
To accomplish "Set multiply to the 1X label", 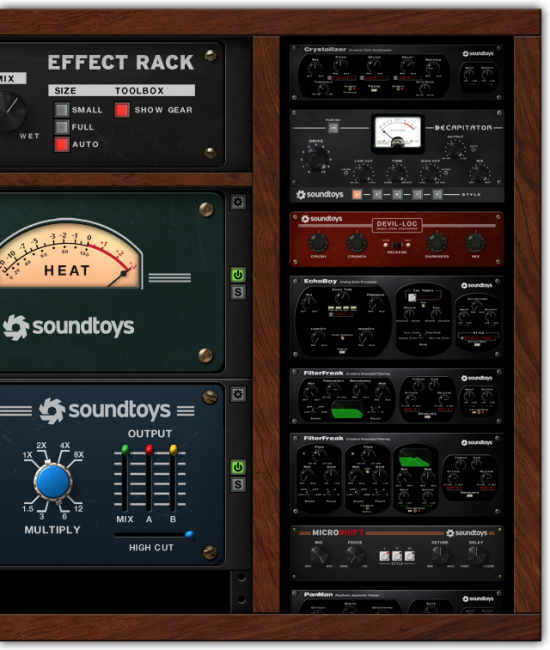I will coord(27,455).
